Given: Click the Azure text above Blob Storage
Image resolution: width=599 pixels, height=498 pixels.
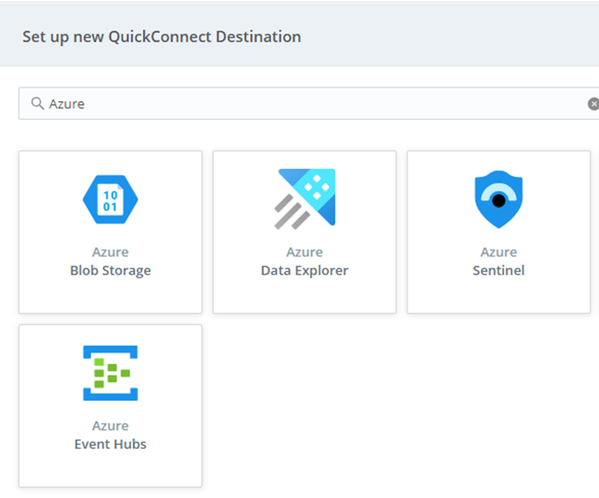Looking at the screenshot, I should (x=110, y=252).
